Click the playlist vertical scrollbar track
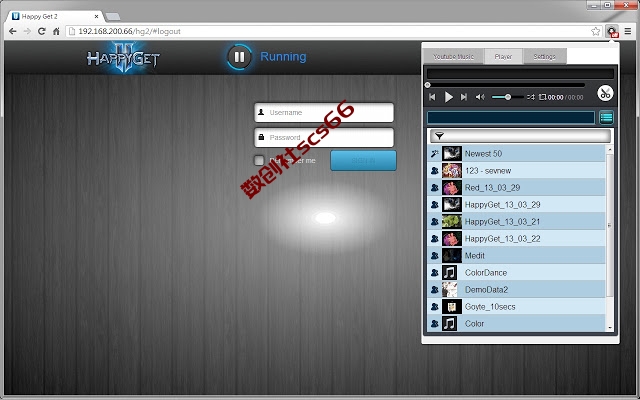640x400 pixels. pyautogui.click(x=610, y=238)
